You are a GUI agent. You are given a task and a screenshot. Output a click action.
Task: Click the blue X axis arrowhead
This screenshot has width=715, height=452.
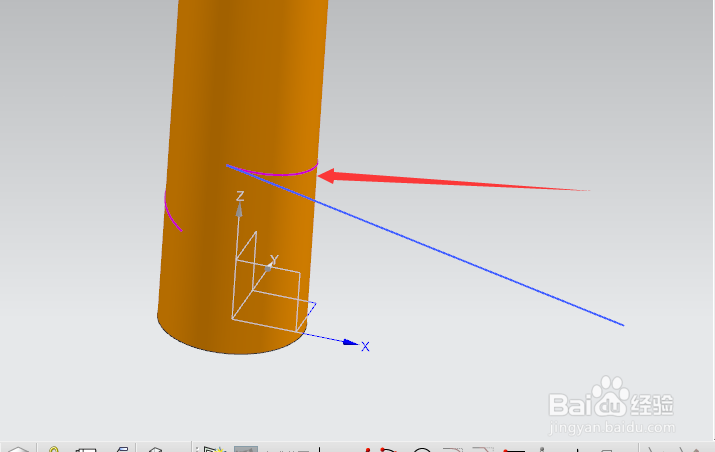(350, 342)
